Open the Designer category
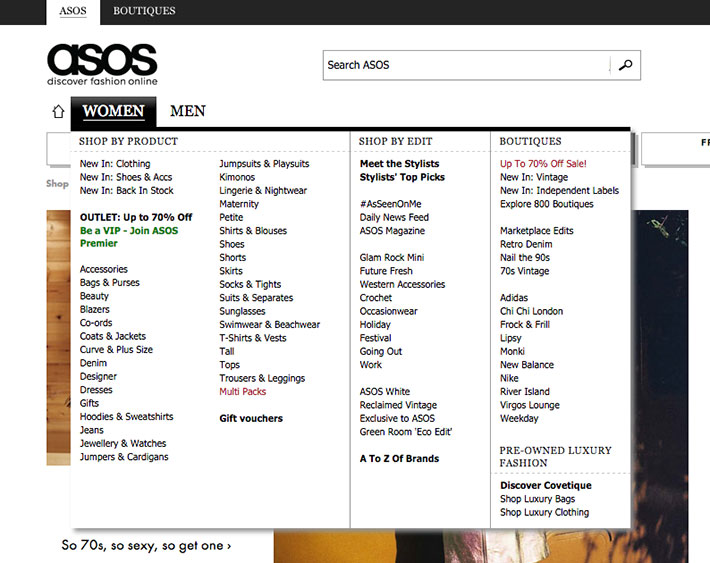Screen dimensions: 710x563 tap(98, 376)
